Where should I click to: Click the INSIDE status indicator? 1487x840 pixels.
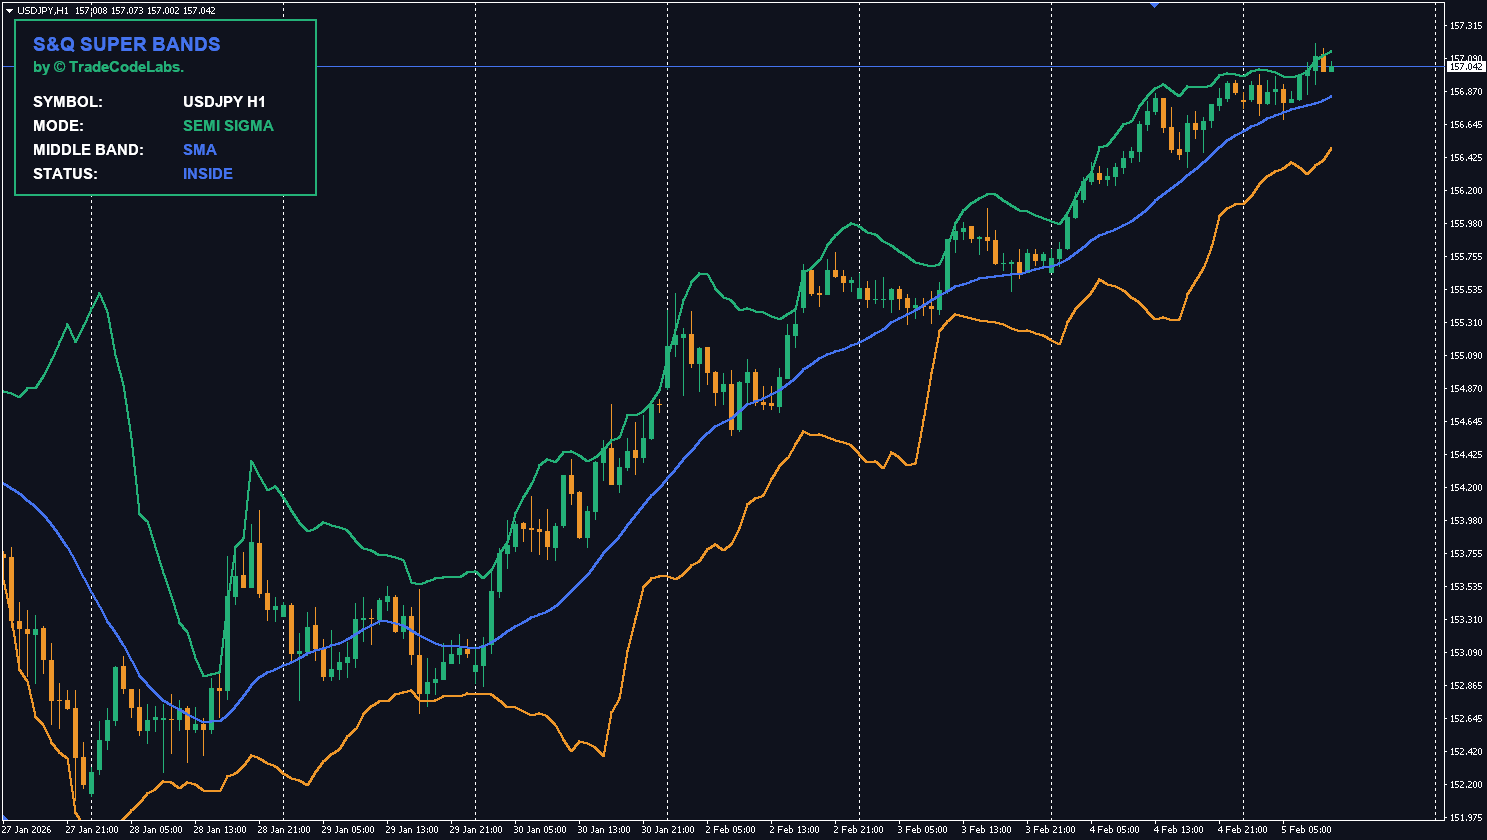point(208,174)
